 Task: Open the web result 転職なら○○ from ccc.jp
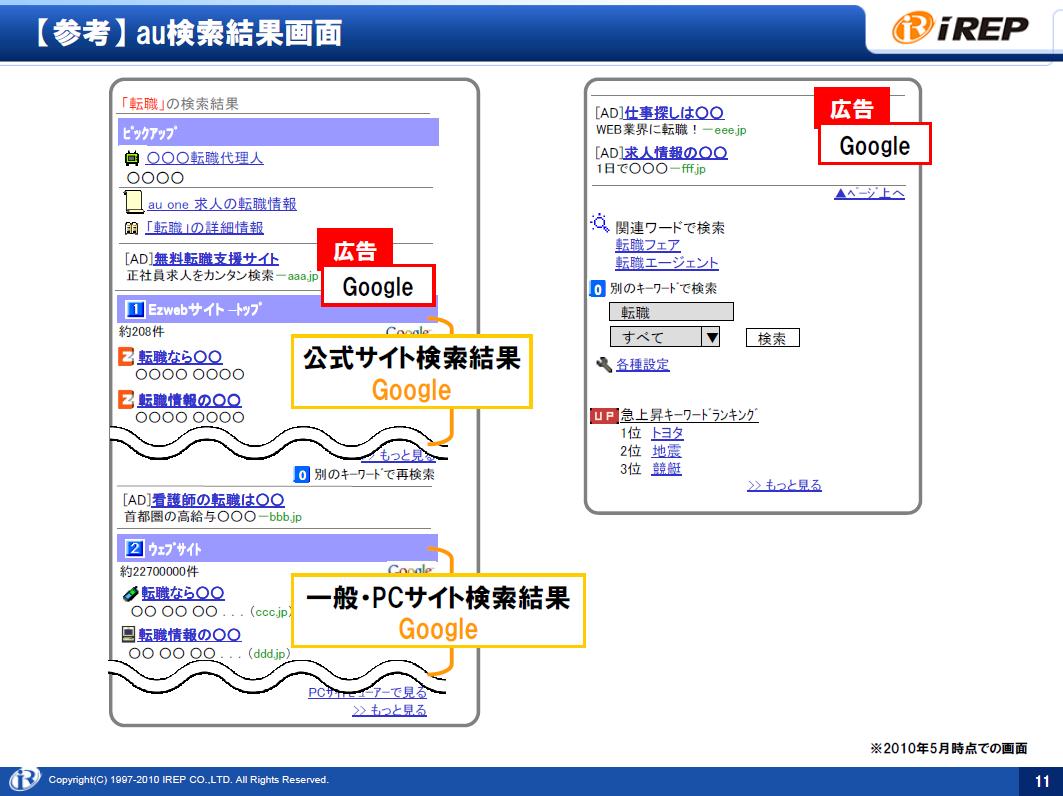182,593
